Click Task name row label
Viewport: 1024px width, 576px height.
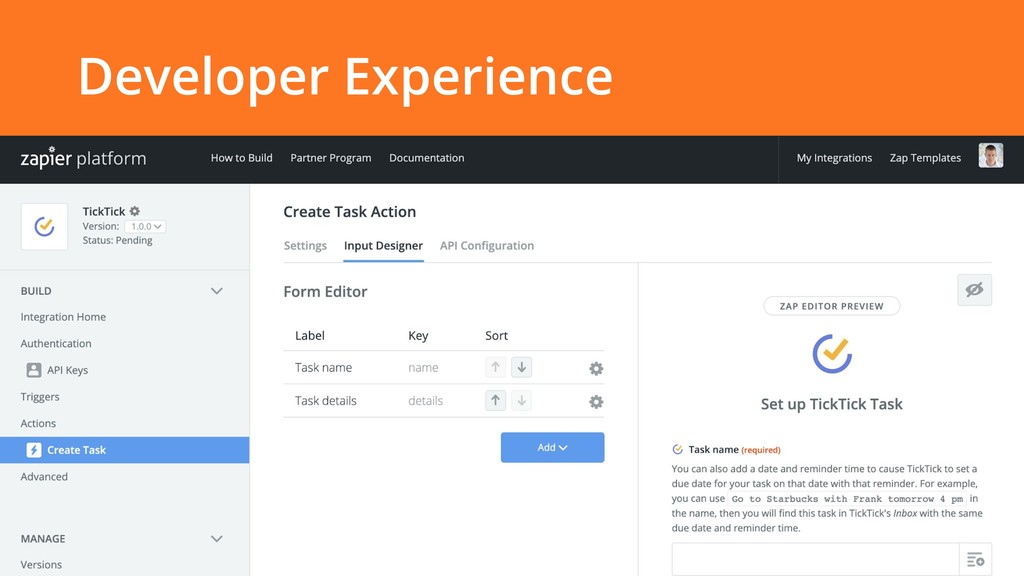point(323,368)
